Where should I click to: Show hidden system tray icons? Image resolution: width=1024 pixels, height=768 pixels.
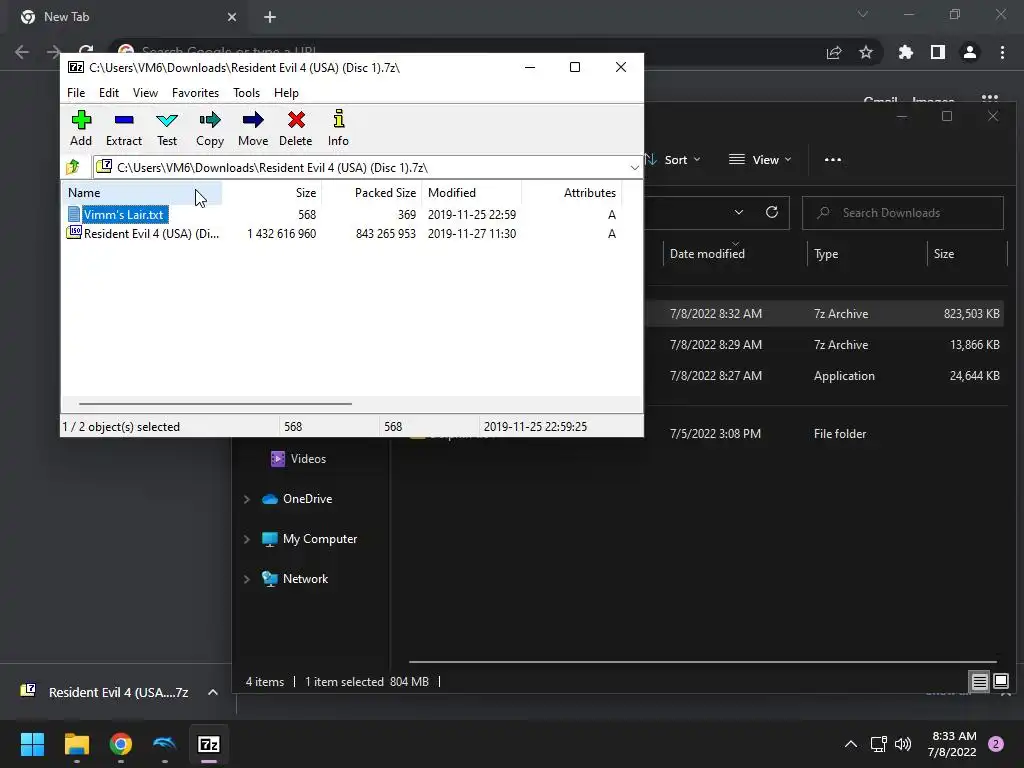coord(850,744)
